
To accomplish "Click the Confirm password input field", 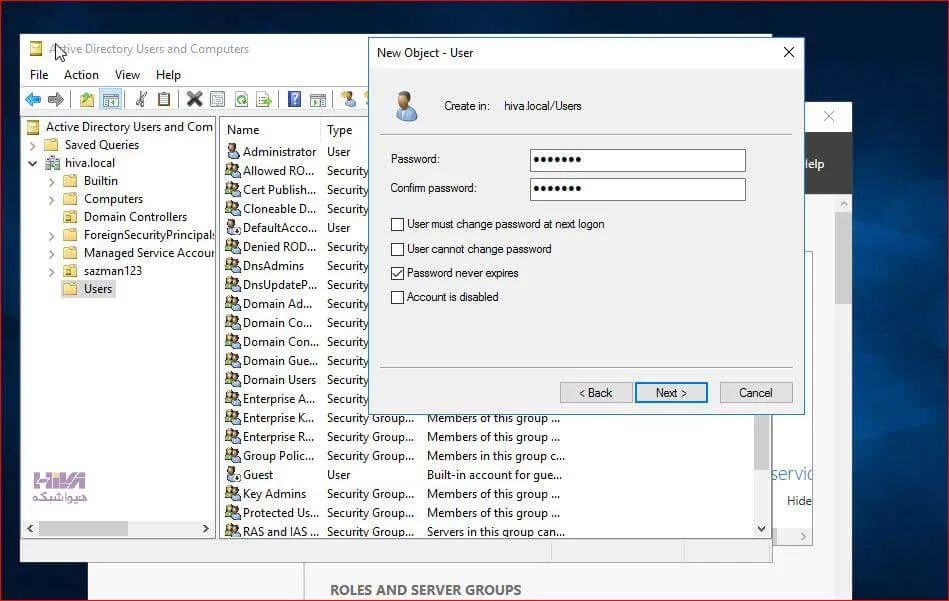I will pyautogui.click(x=637, y=189).
